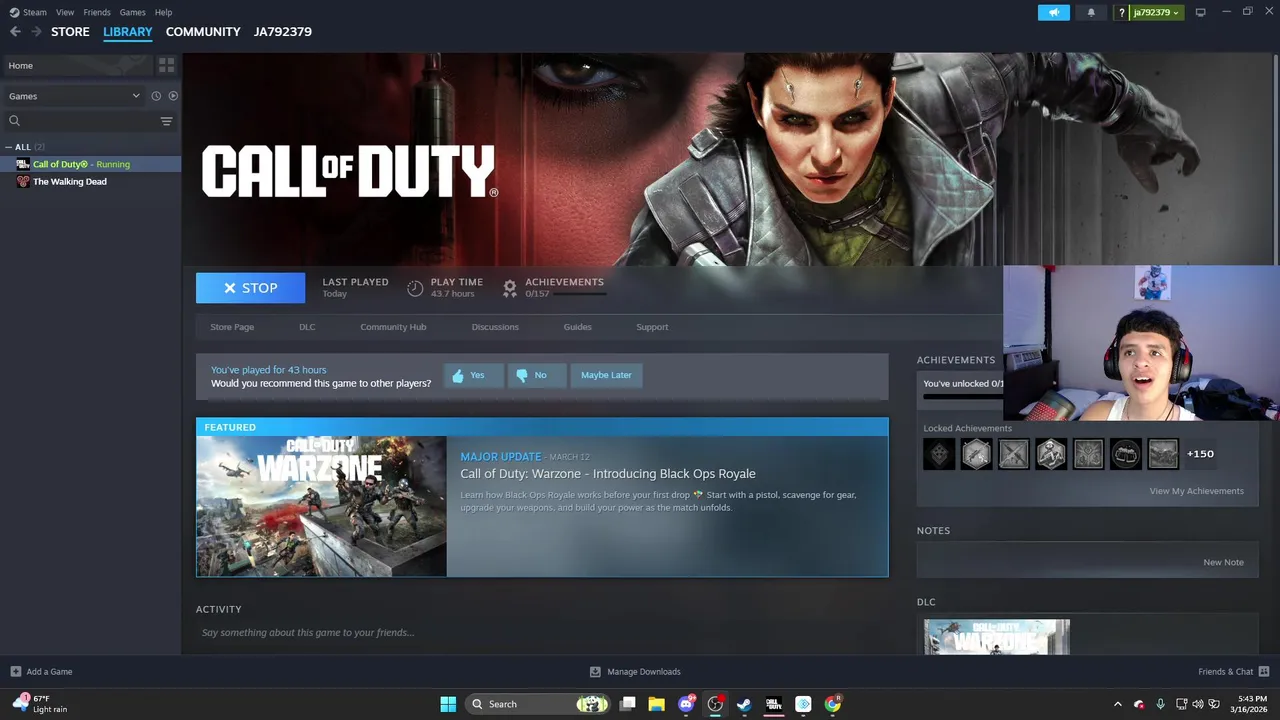Click third locked achievement icon
This screenshot has width=1280, height=720.
pyautogui.click(x=1013, y=454)
